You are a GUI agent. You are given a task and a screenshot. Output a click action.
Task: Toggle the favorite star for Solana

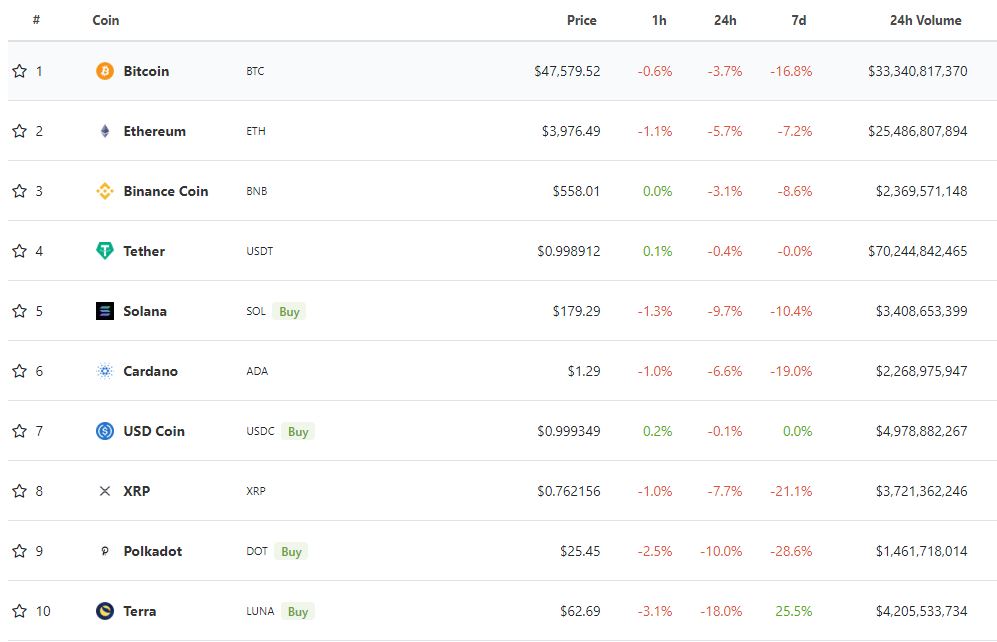[20, 311]
